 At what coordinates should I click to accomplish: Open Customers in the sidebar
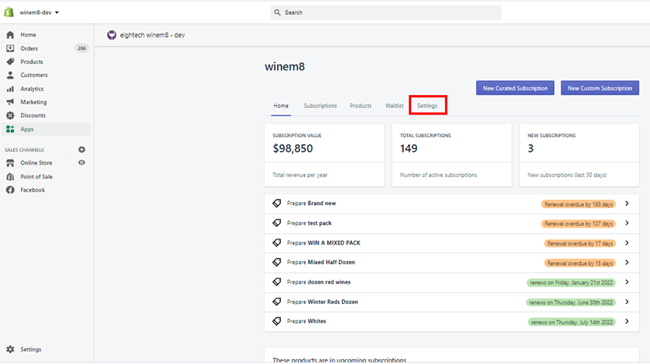[x=34, y=75]
